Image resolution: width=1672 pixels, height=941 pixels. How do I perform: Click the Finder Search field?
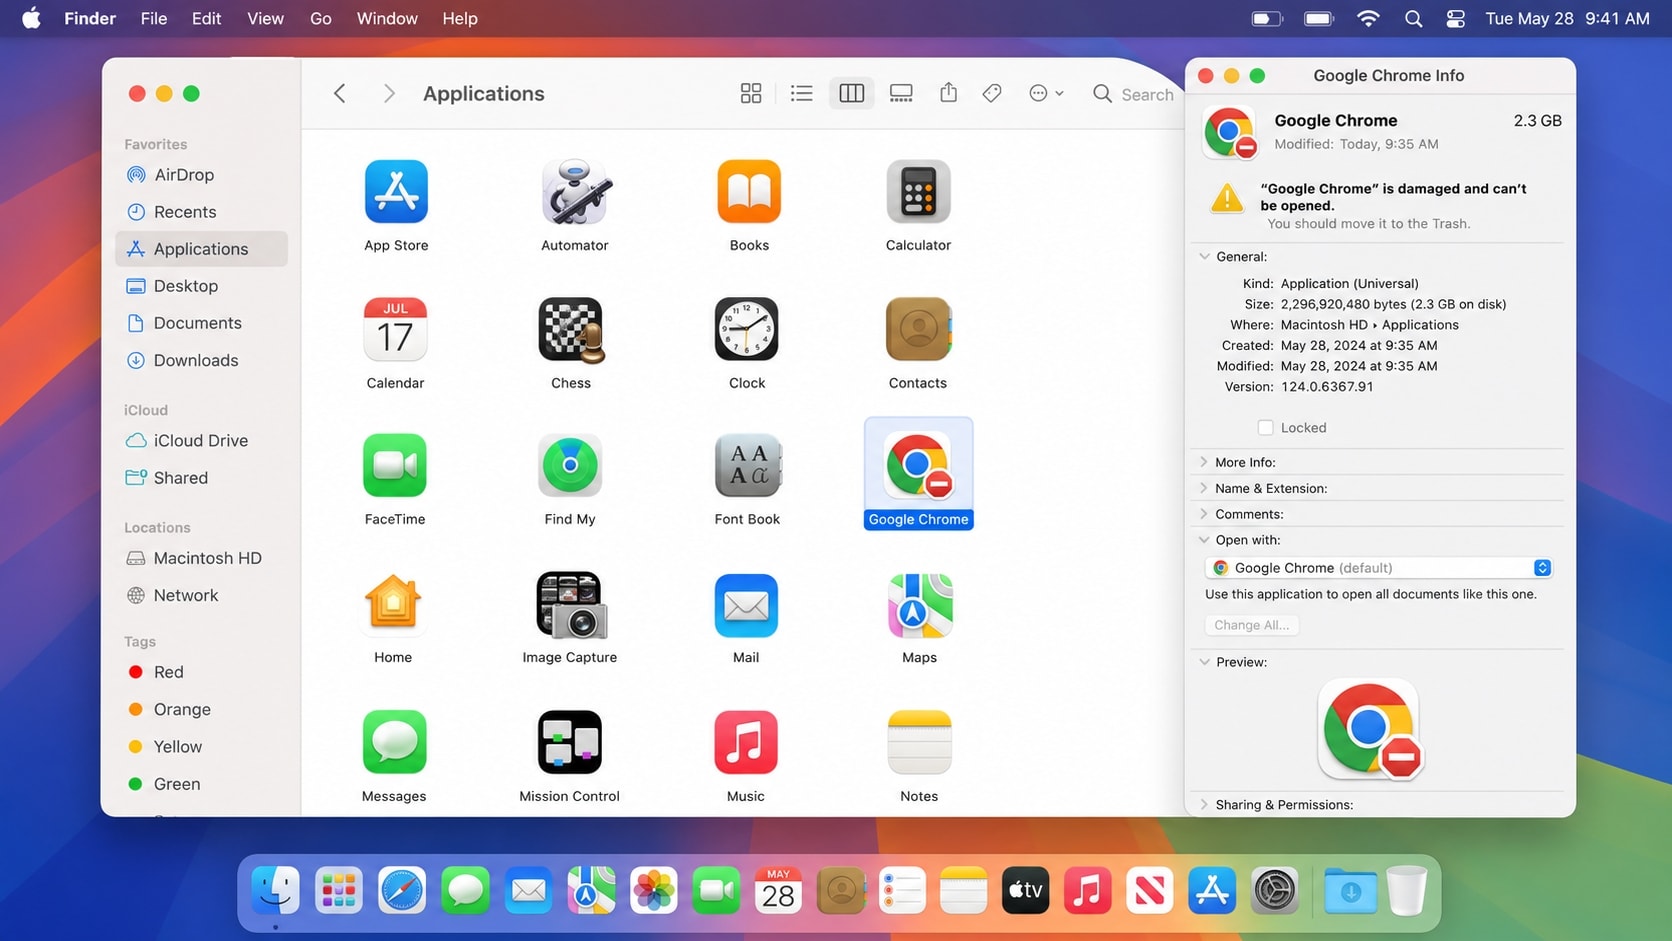pyautogui.click(x=1134, y=94)
